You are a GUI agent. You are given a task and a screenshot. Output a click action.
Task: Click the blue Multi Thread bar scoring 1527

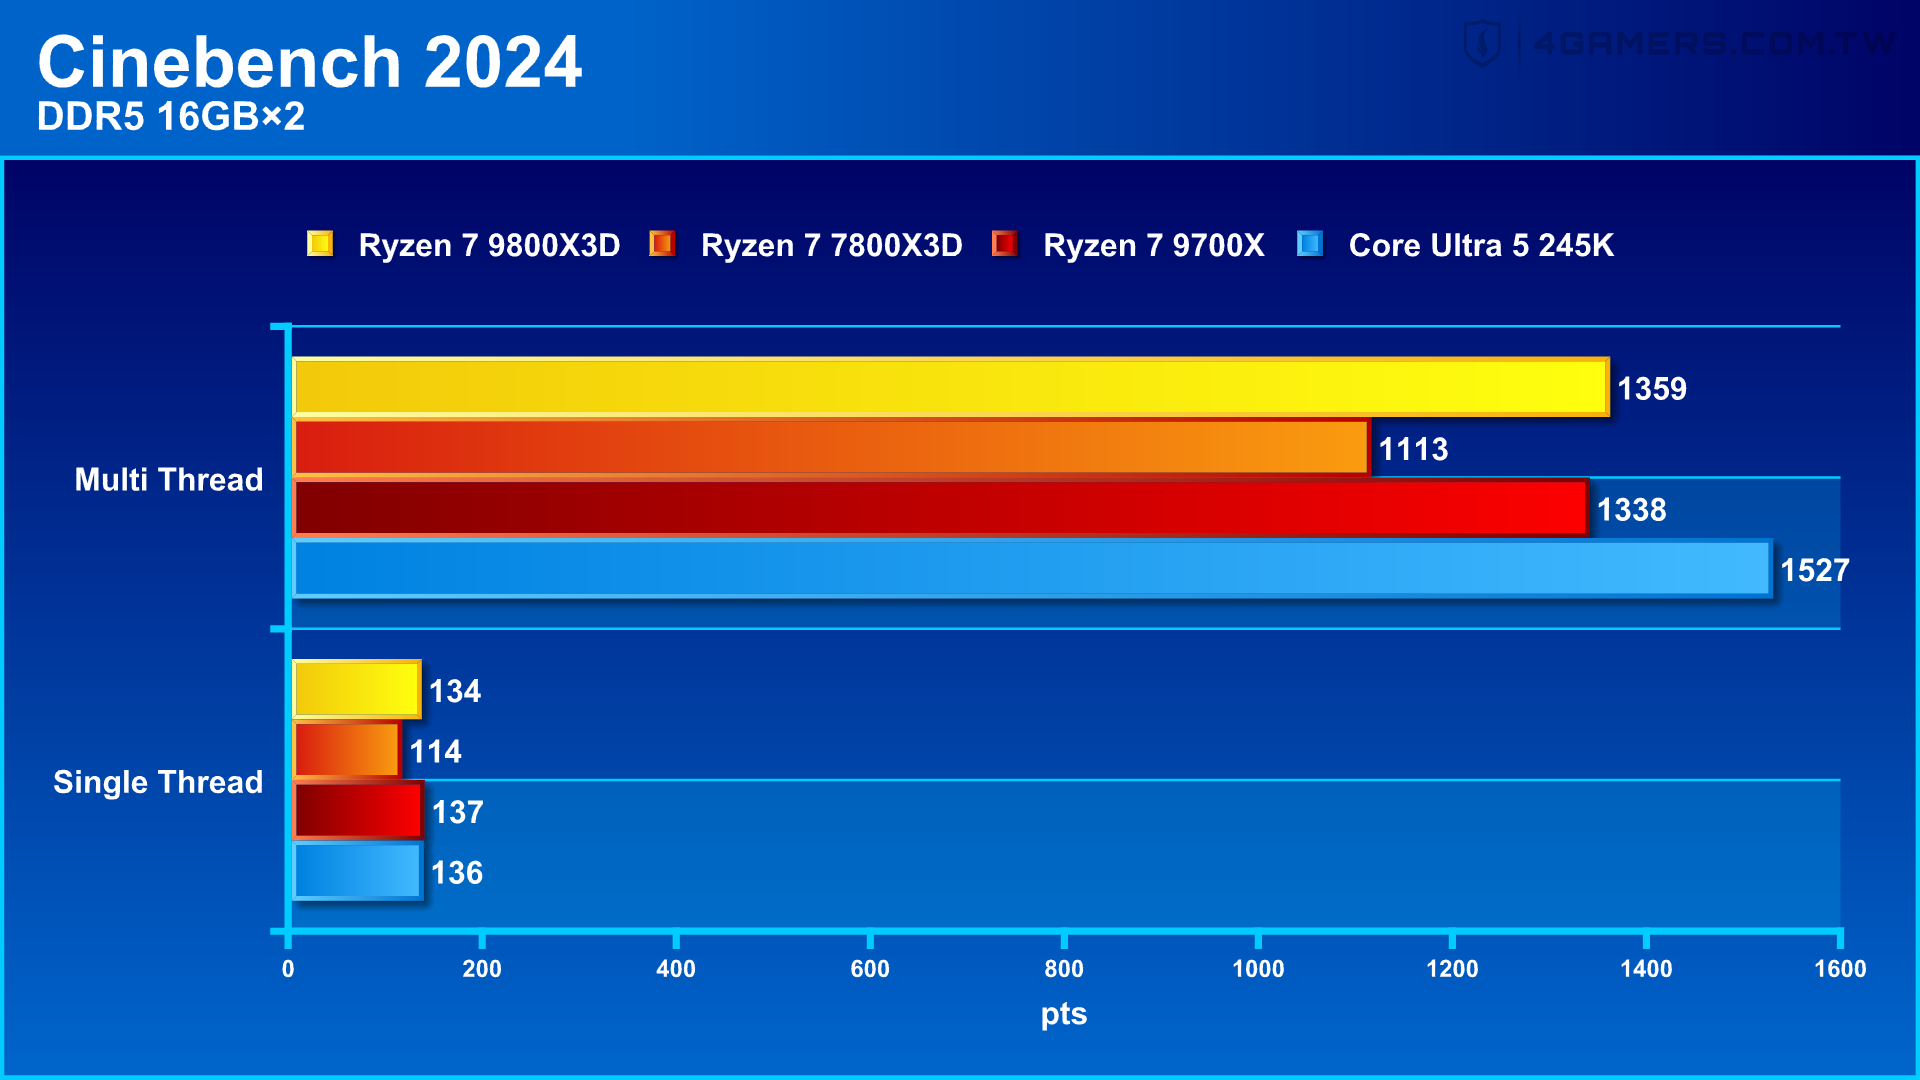point(1032,569)
